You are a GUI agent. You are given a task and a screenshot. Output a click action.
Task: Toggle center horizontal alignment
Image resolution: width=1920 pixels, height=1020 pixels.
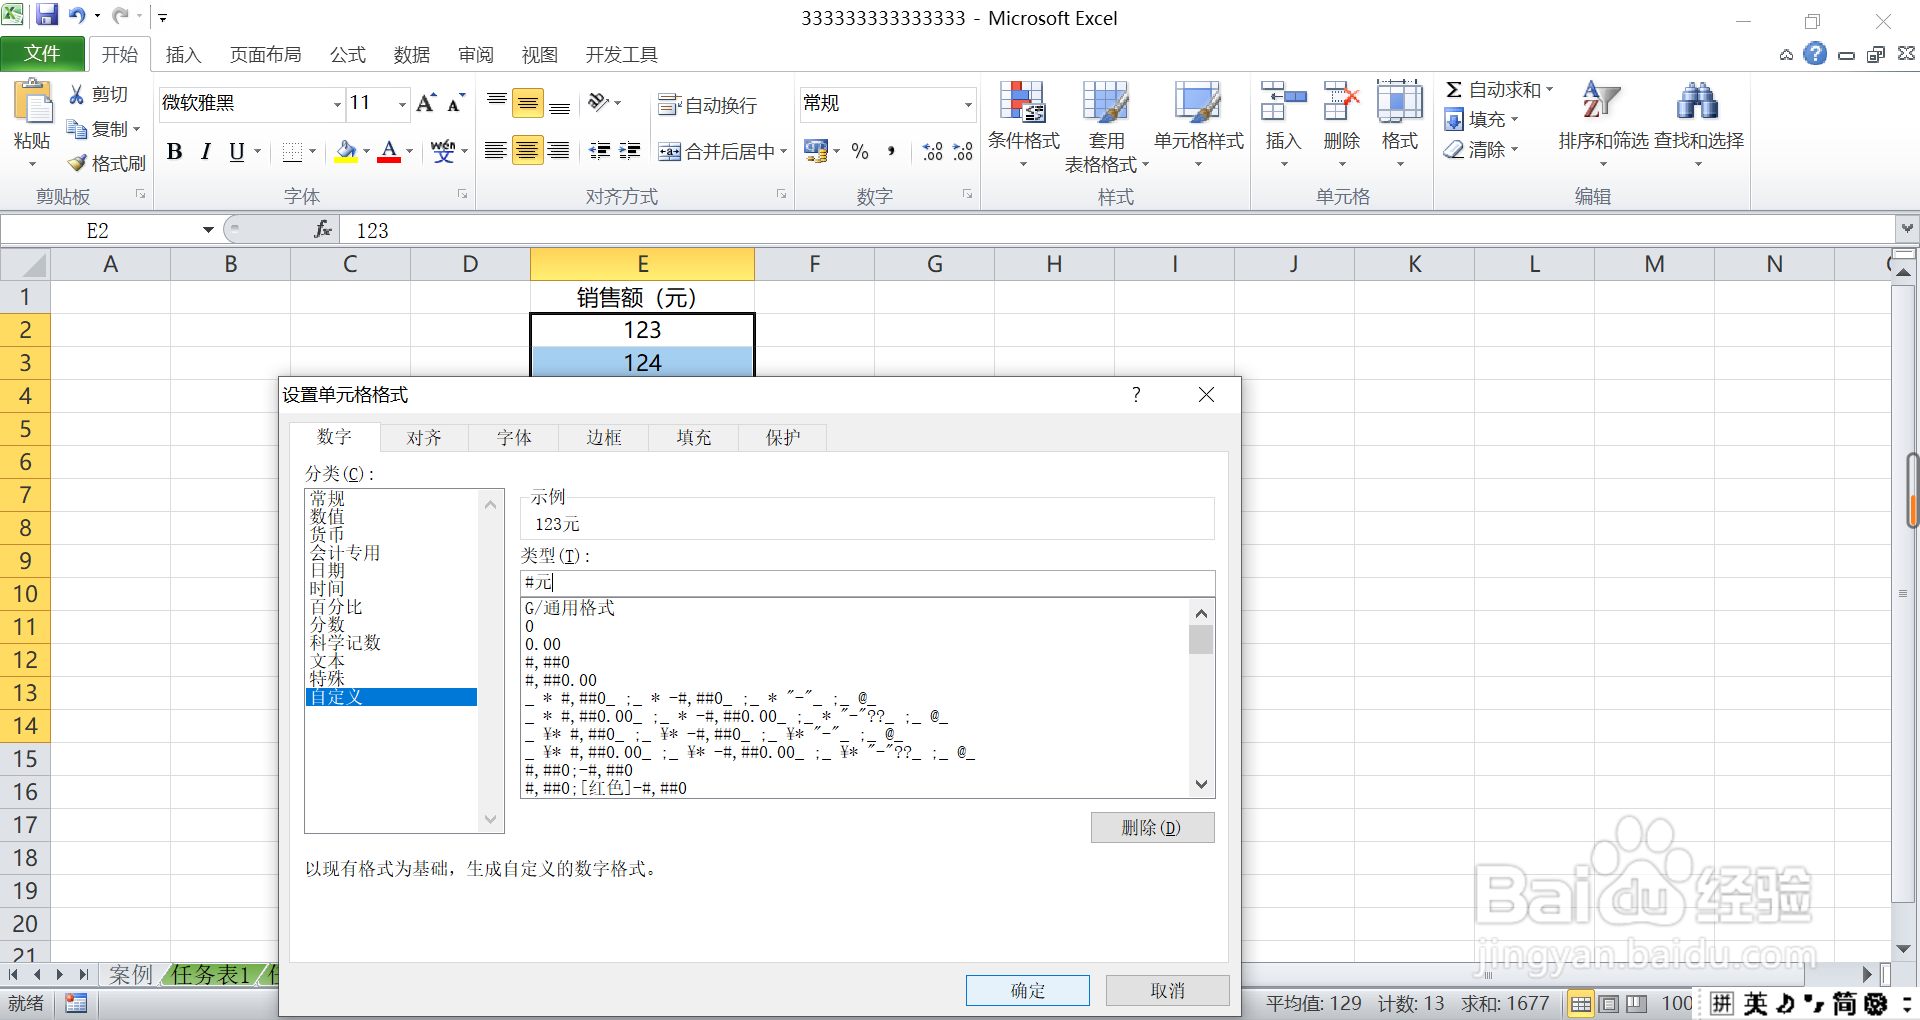528,151
